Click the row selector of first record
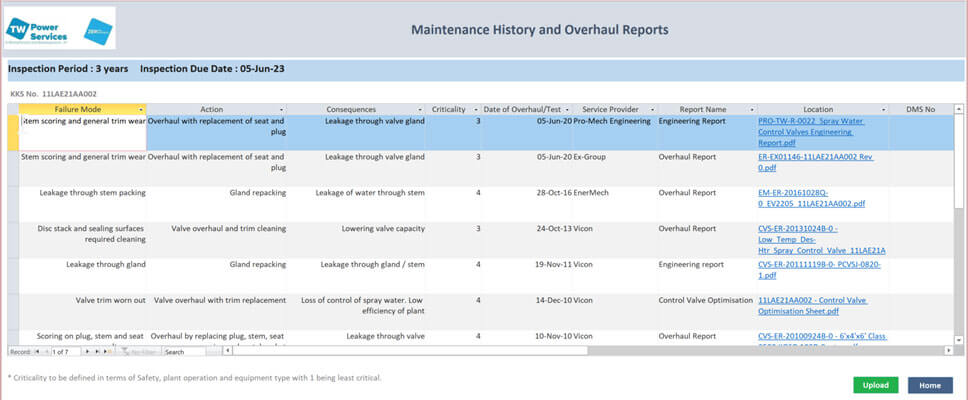This screenshot has width=968, height=400. [x=13, y=132]
